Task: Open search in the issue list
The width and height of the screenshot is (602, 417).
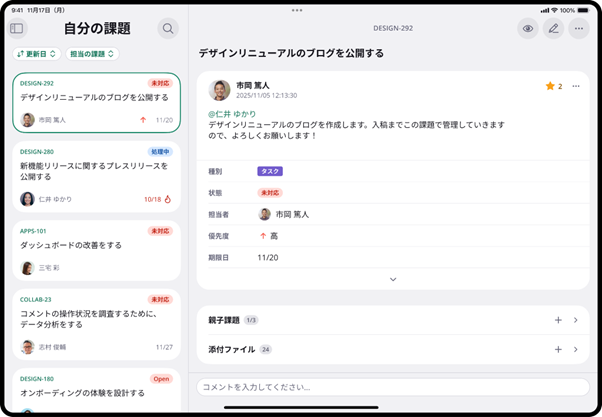Action: pos(168,29)
